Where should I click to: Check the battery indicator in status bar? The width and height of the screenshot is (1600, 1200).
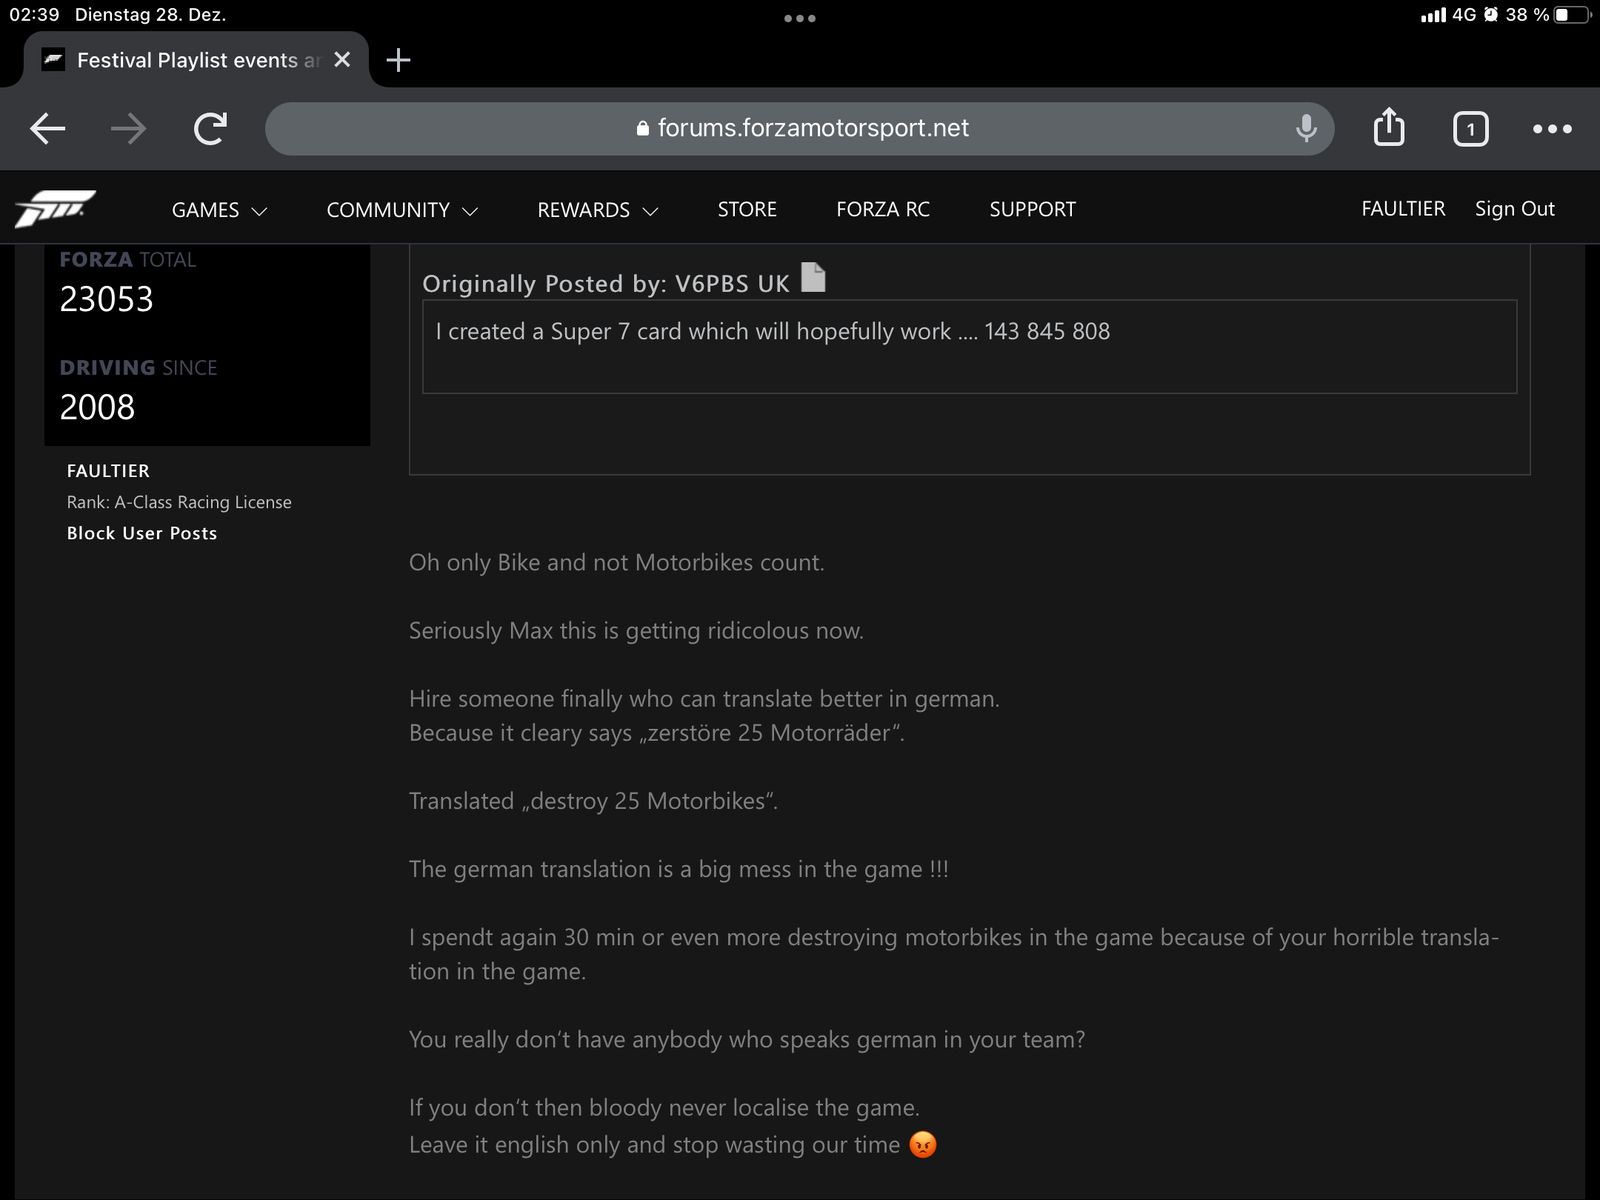tap(1573, 15)
